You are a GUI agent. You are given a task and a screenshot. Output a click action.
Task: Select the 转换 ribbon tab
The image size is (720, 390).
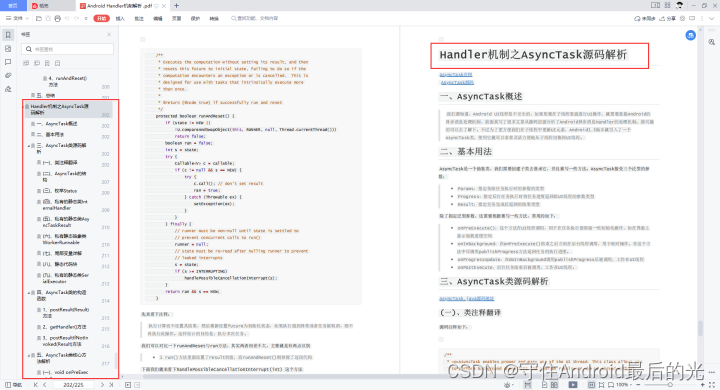pyautogui.click(x=214, y=18)
